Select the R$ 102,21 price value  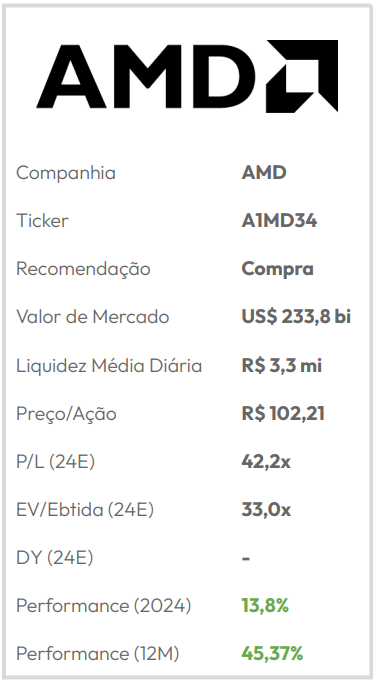(x=283, y=414)
